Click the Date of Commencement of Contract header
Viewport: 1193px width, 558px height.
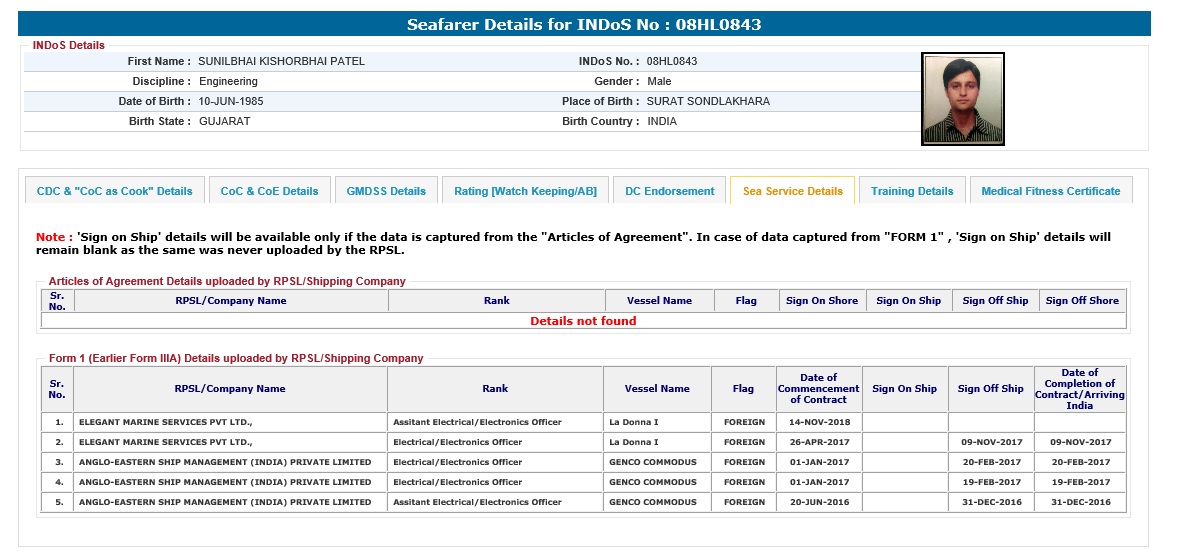click(x=818, y=389)
